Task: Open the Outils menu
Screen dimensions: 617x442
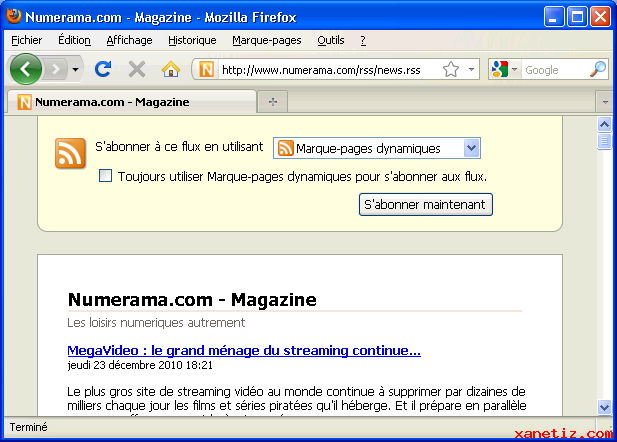Action: coord(331,40)
